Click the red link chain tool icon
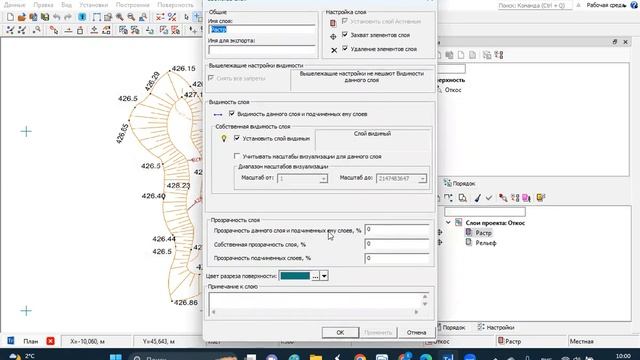640x360 pixels. [x=53, y=30]
